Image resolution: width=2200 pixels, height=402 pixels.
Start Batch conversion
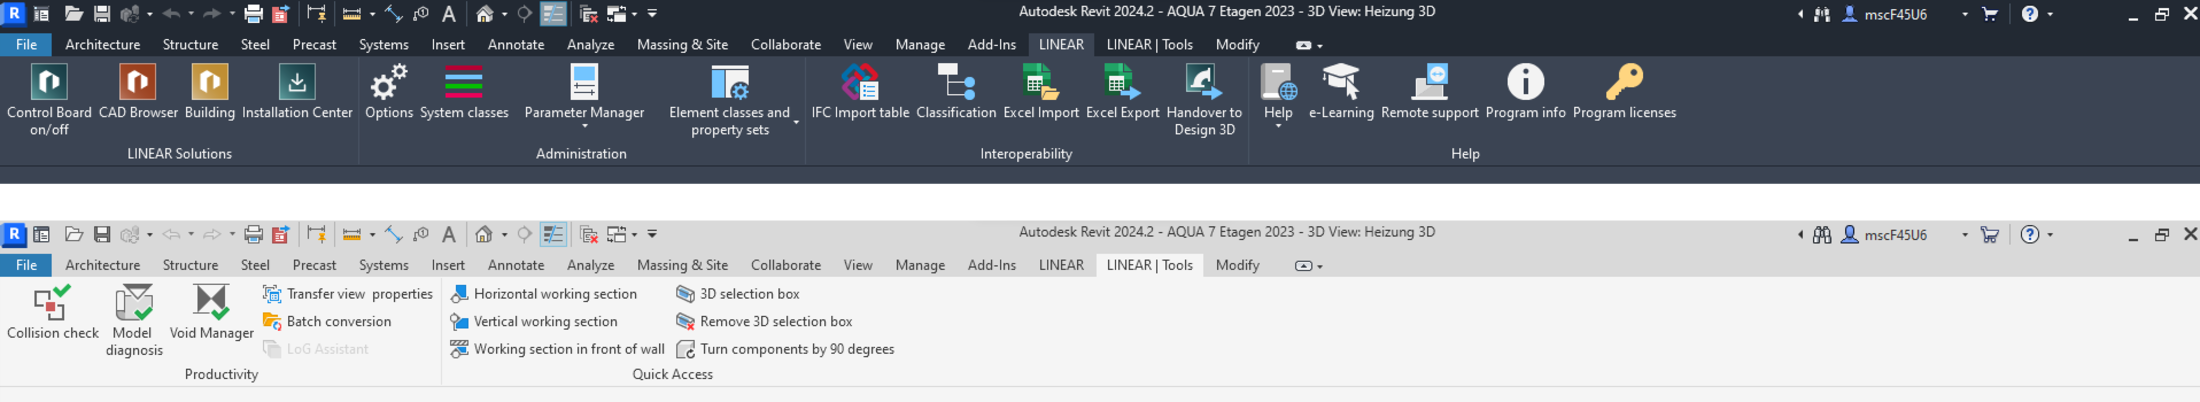click(327, 321)
